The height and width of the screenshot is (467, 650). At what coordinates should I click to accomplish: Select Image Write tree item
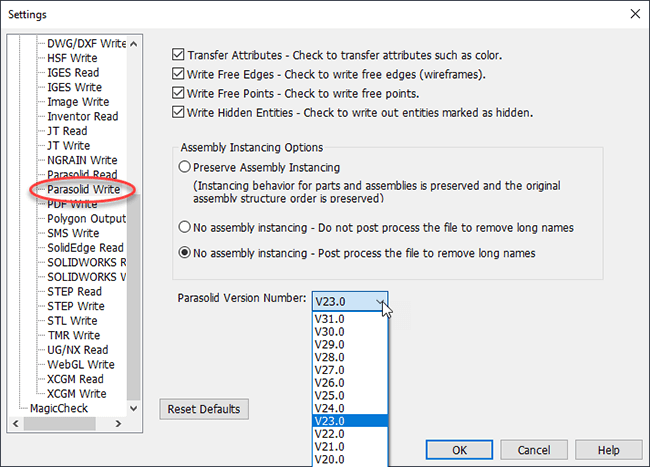pos(78,102)
